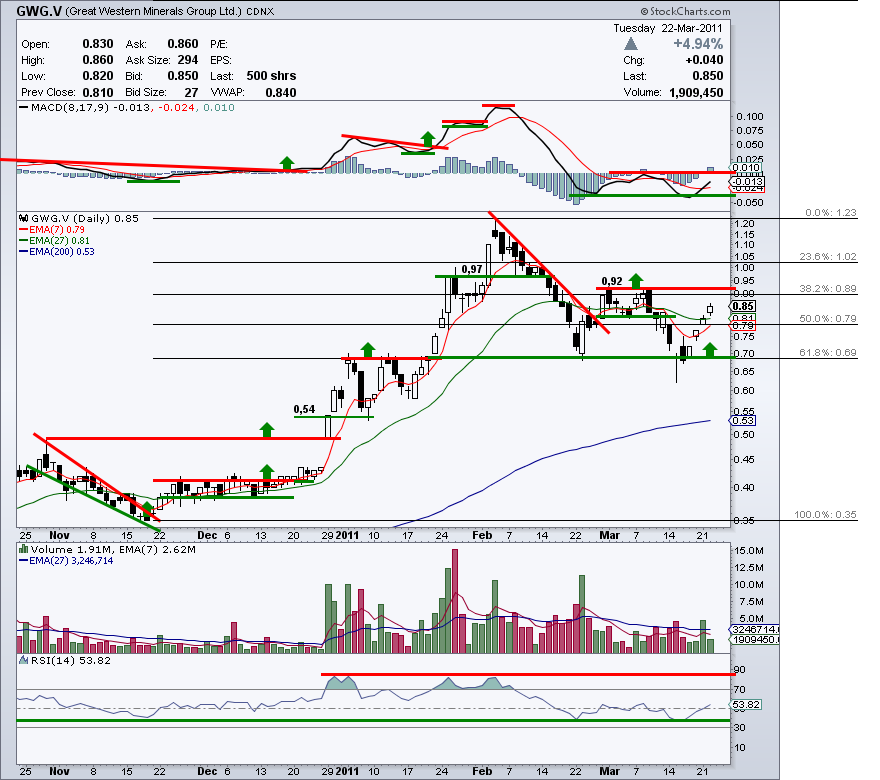
Task: Click the GWG.V ticker symbol in the header
Action: (39, 11)
